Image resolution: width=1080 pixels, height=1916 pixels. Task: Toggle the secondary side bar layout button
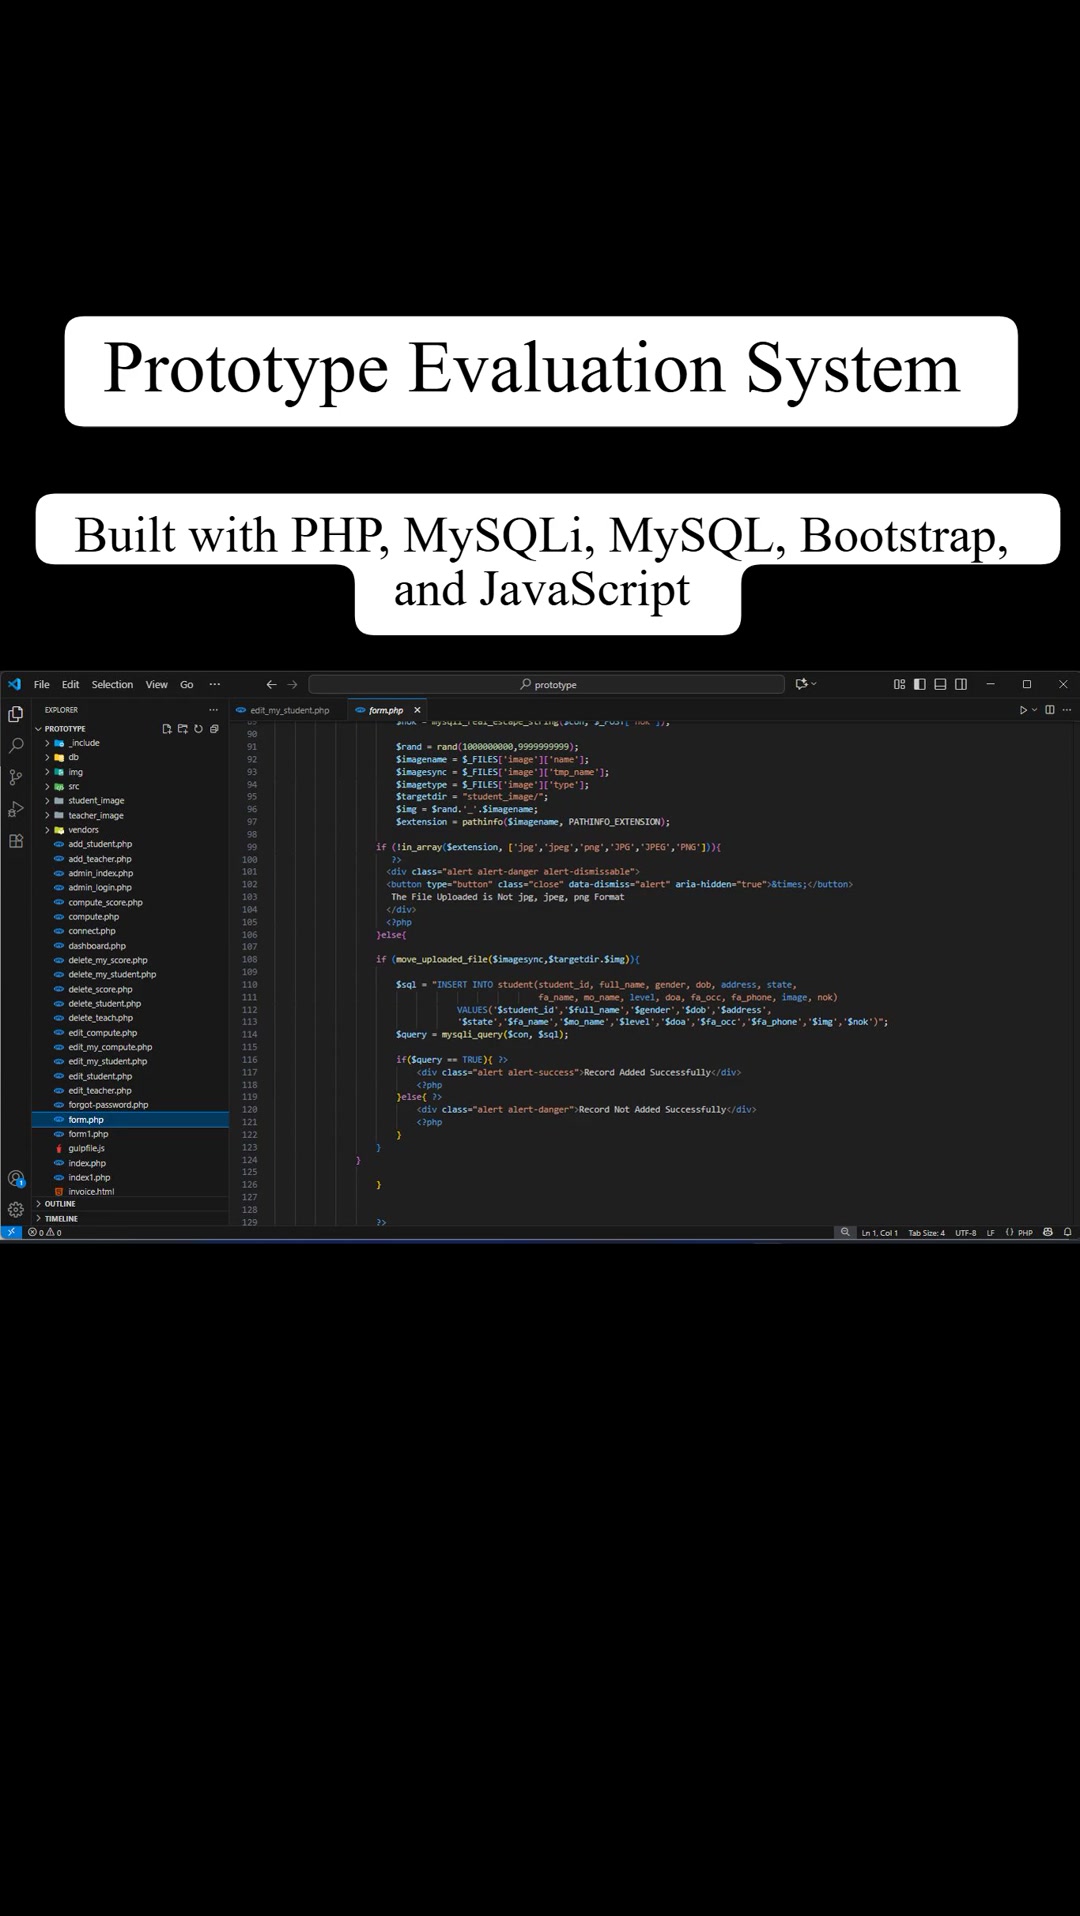coord(961,684)
